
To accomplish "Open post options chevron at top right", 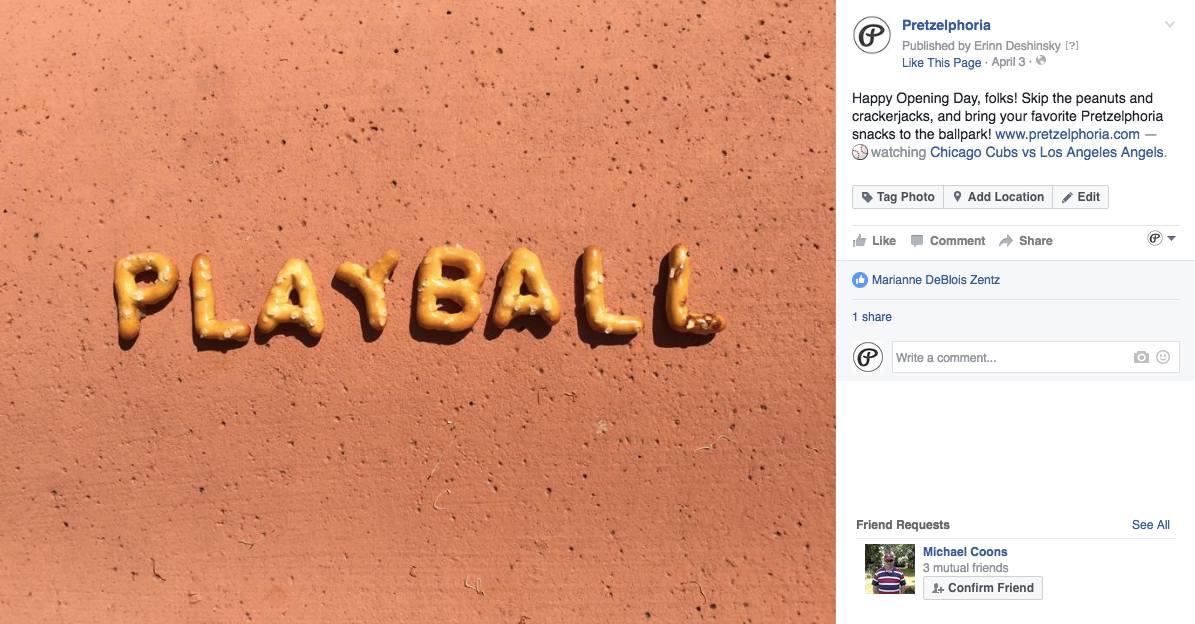I will pos(1170,25).
